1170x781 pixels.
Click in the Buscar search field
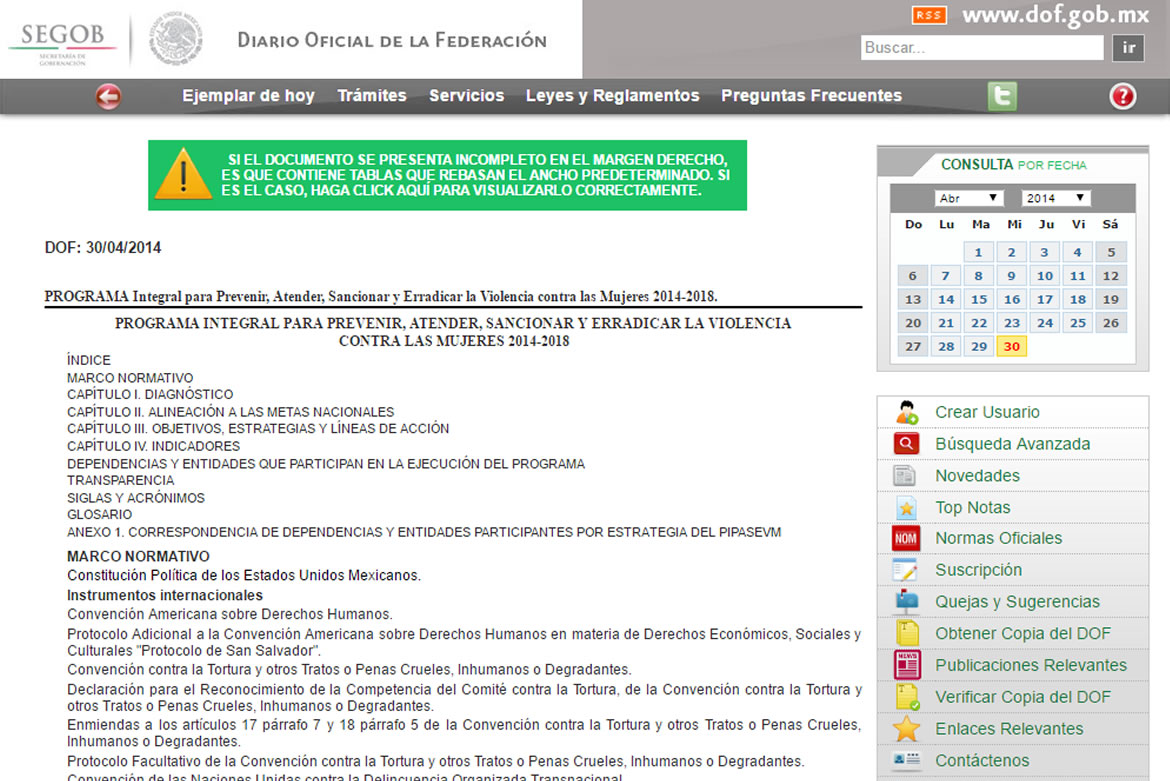click(x=981, y=48)
